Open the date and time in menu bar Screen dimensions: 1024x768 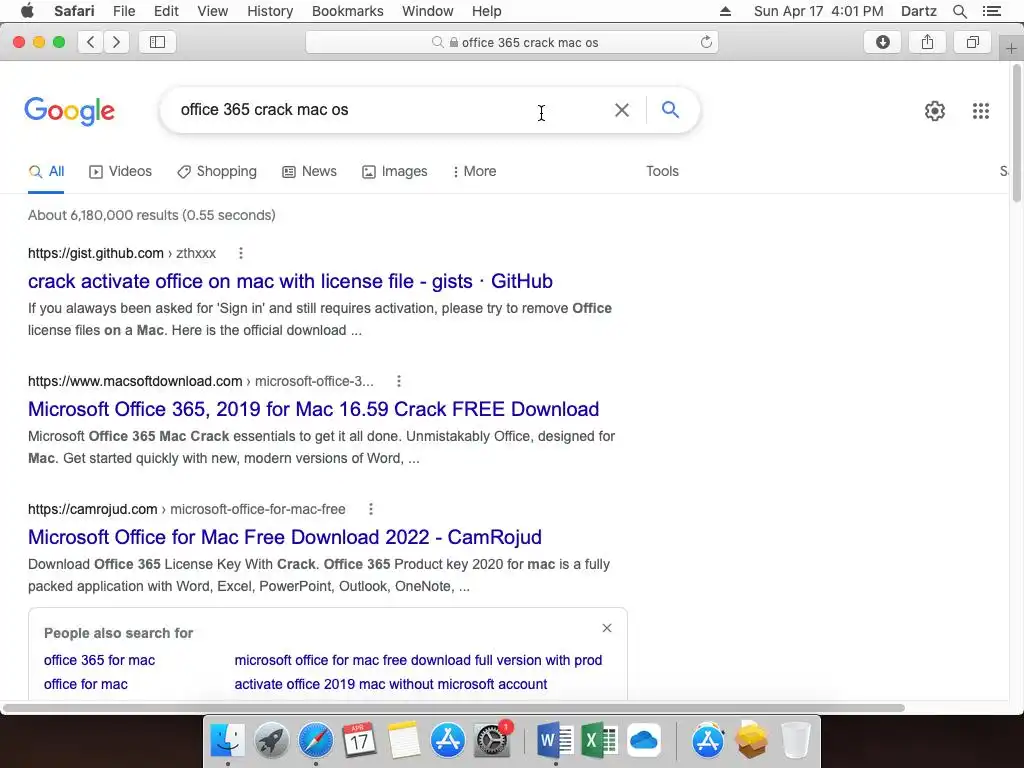pyautogui.click(x=818, y=11)
